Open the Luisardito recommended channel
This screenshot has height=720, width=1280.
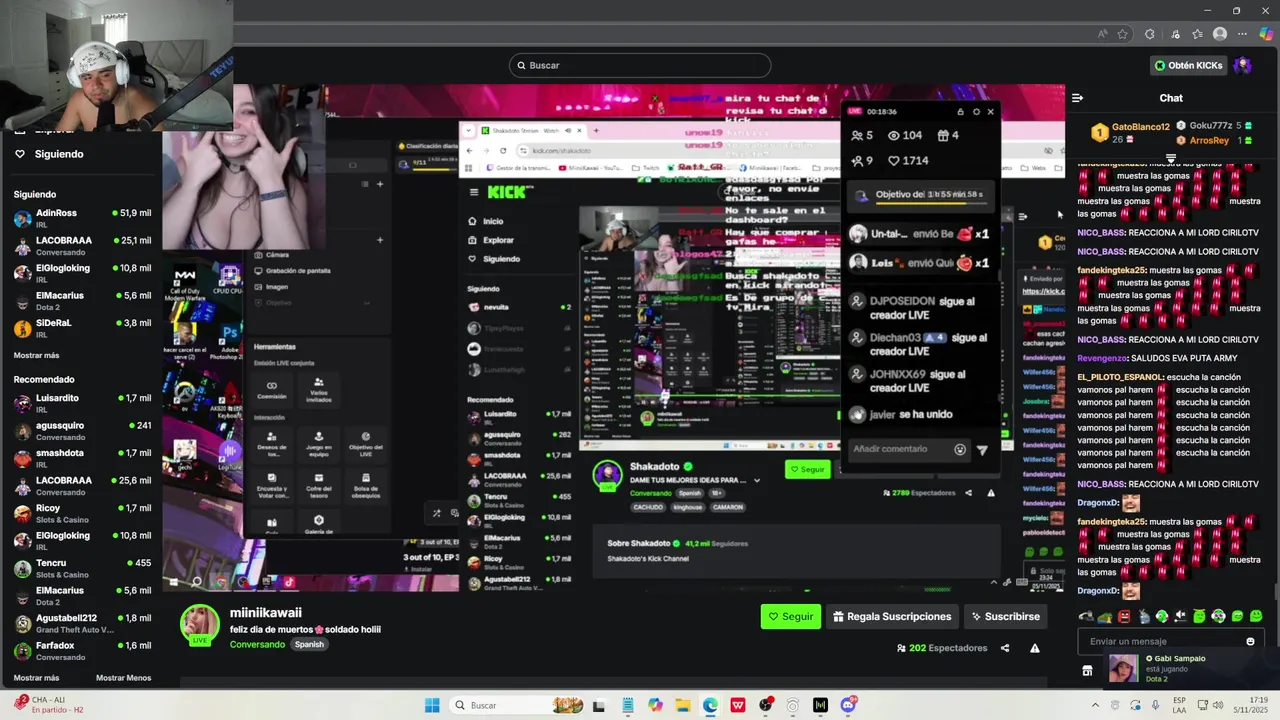pos(82,404)
